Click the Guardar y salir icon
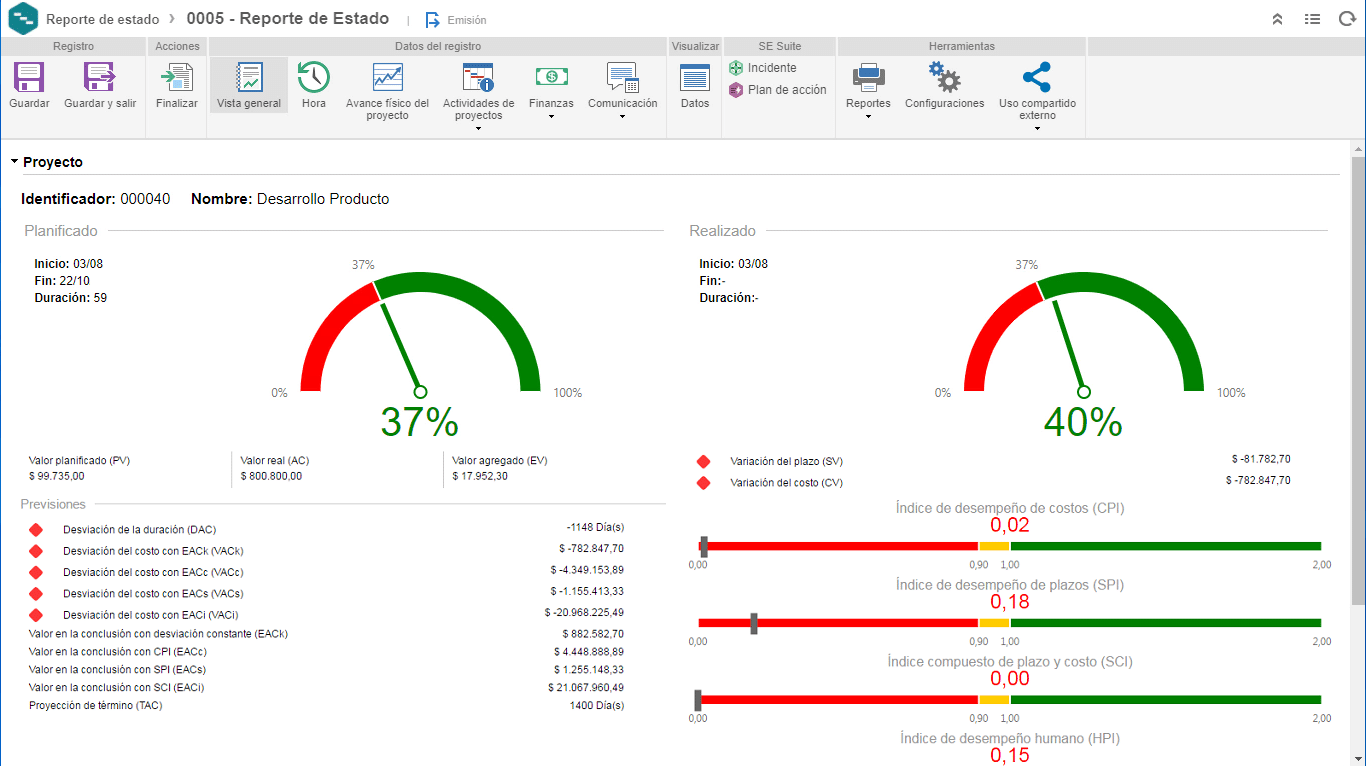The height and width of the screenshot is (766, 1366). click(x=100, y=77)
